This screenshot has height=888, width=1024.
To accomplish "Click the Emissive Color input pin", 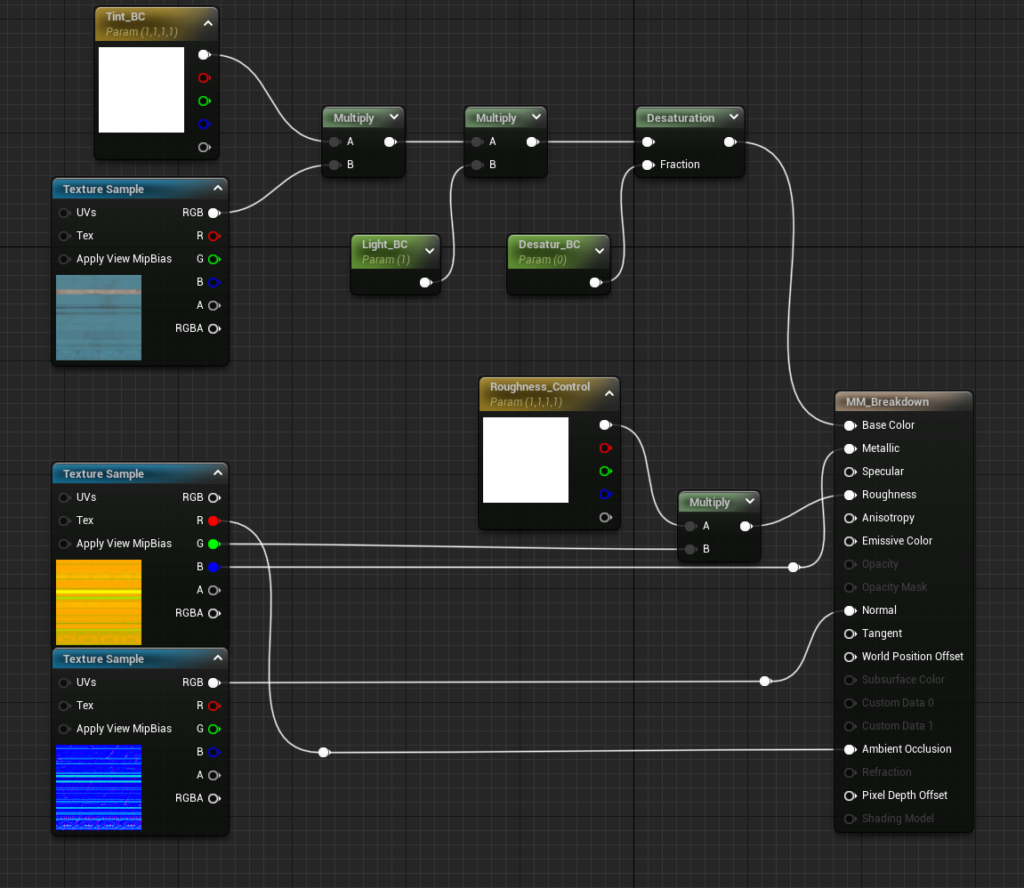I will pyautogui.click(x=850, y=541).
